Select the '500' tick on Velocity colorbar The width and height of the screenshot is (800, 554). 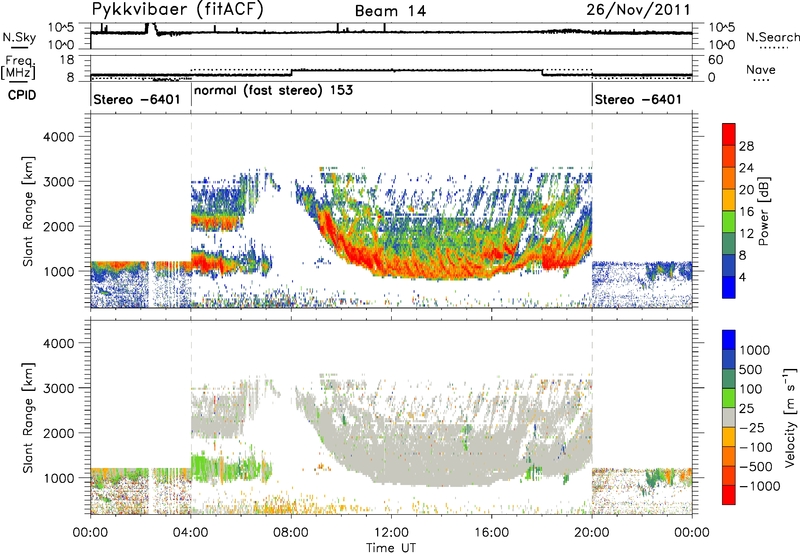pyautogui.click(x=750, y=369)
